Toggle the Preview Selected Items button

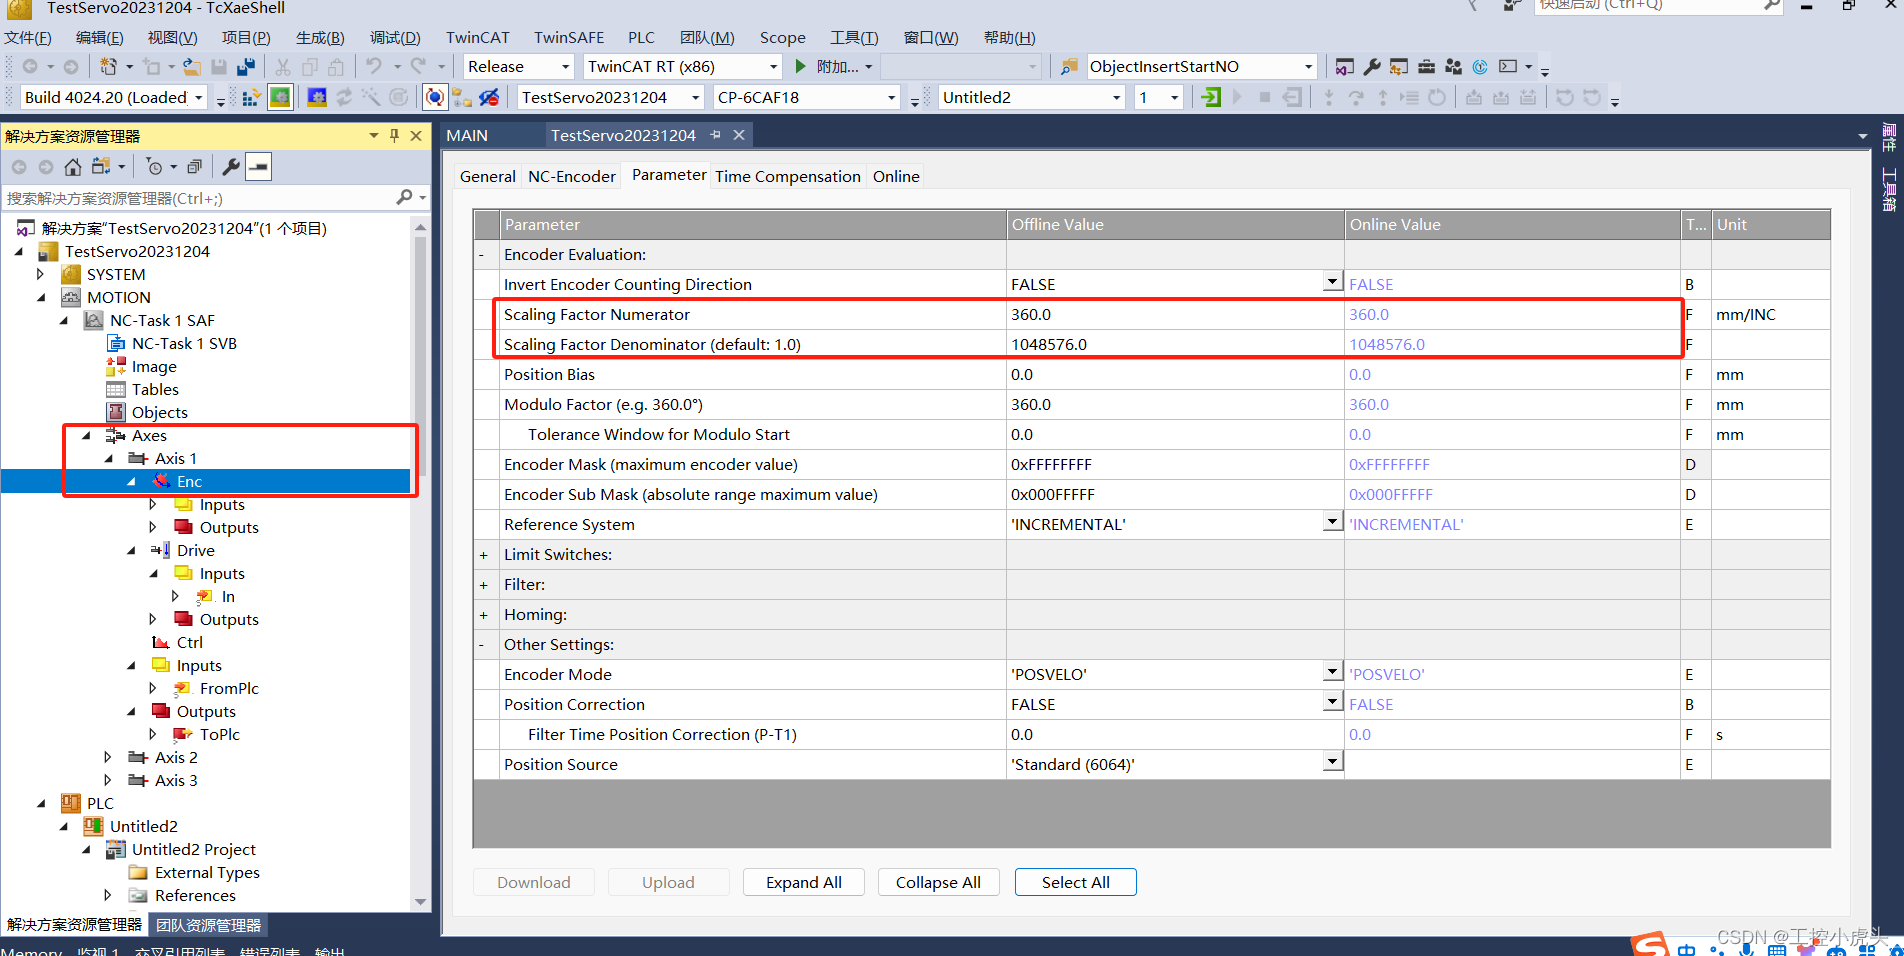point(259,167)
